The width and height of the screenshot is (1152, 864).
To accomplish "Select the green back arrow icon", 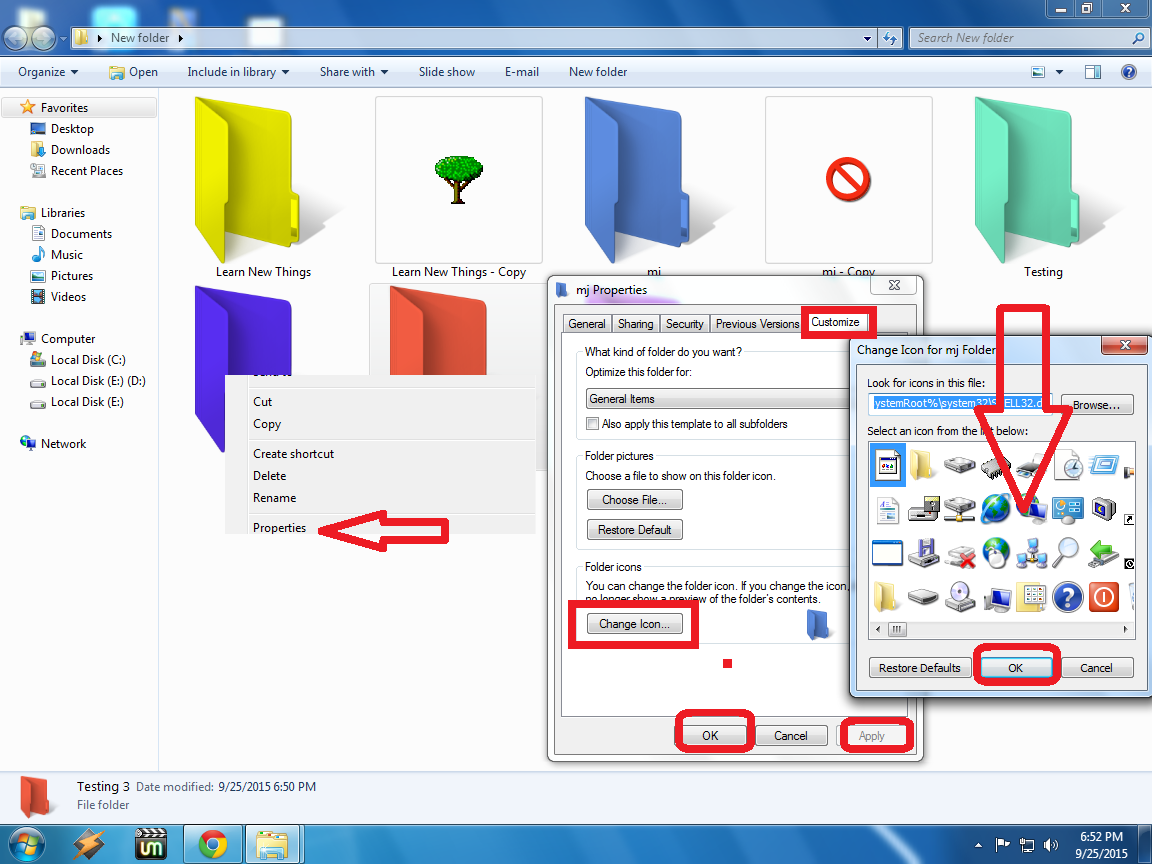I will click(1103, 552).
